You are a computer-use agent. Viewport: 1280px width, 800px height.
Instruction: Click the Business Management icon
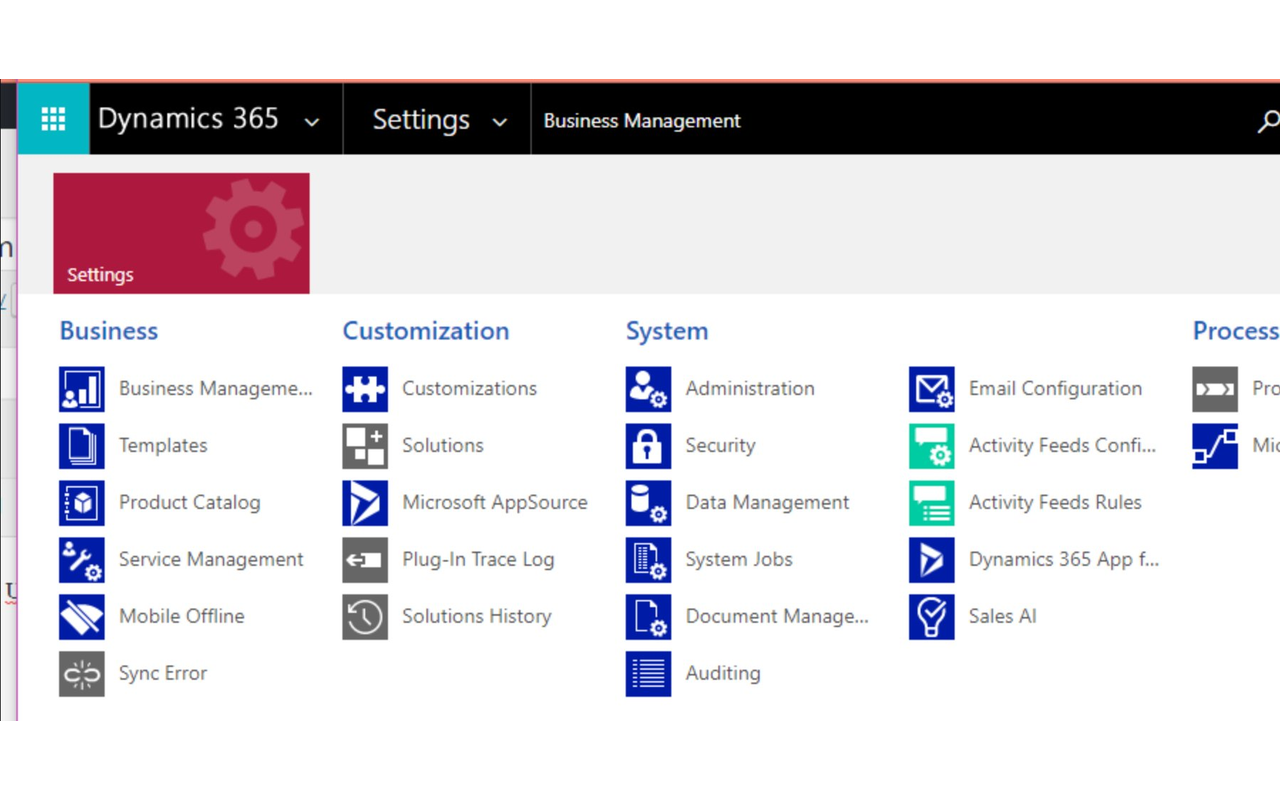click(81, 389)
